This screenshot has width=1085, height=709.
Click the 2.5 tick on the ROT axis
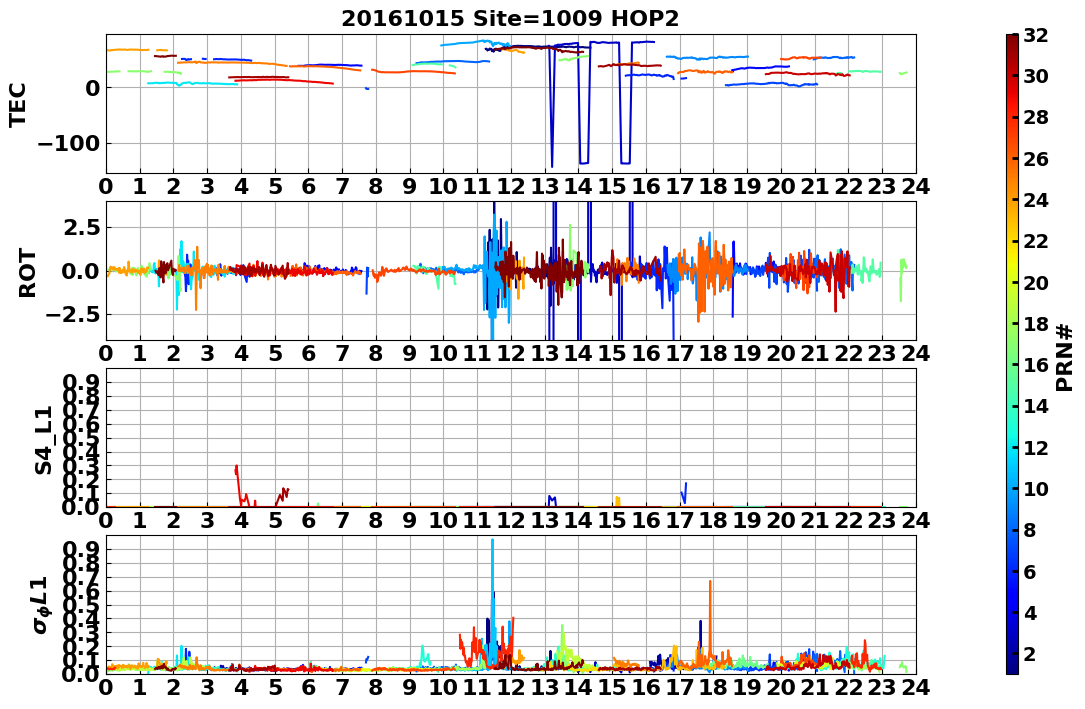(x=82, y=228)
